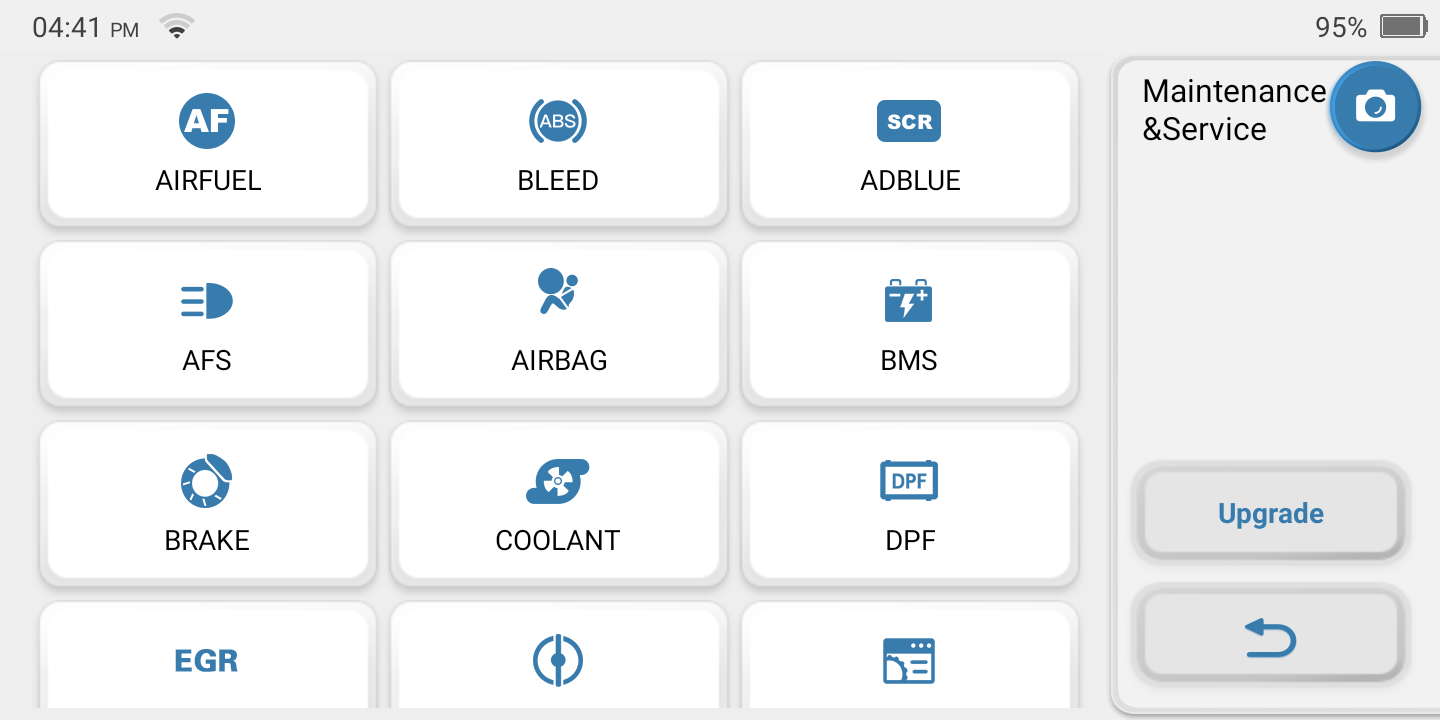Tap the steering wheel icon tile
Image resolution: width=1440 pixels, height=720 pixels.
(558, 658)
